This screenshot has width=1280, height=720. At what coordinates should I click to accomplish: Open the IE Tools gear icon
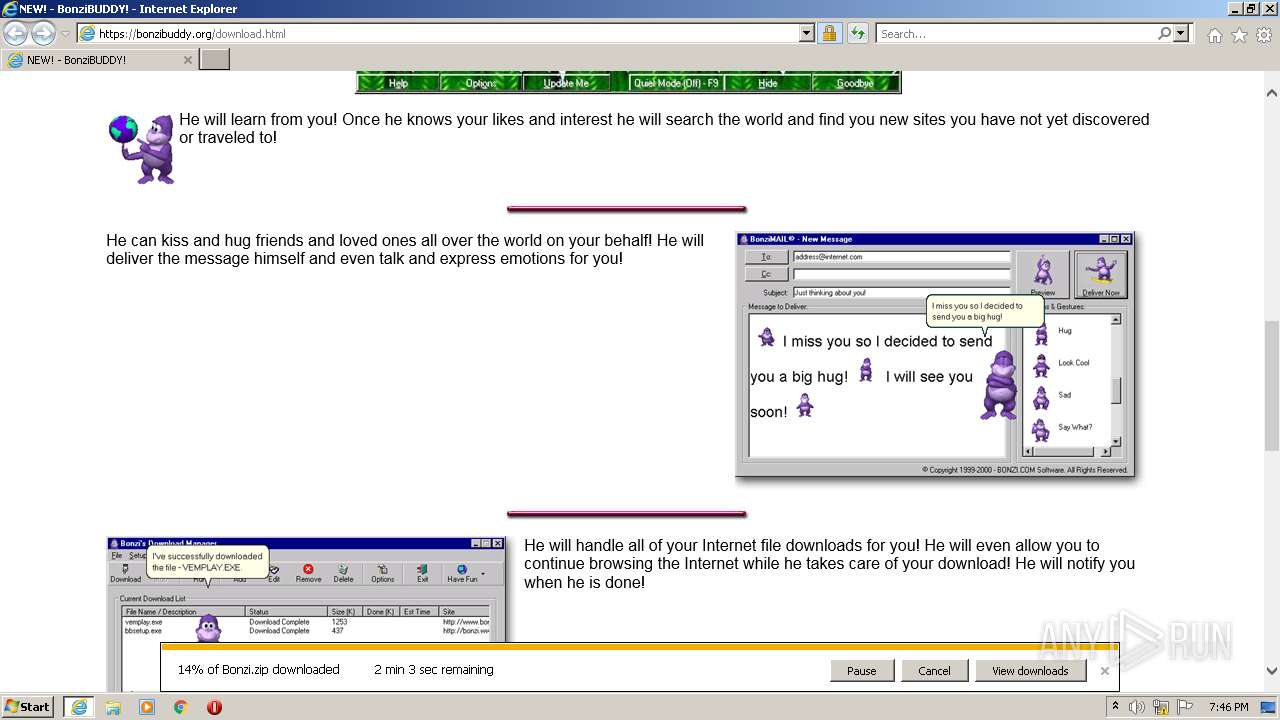pos(1264,35)
